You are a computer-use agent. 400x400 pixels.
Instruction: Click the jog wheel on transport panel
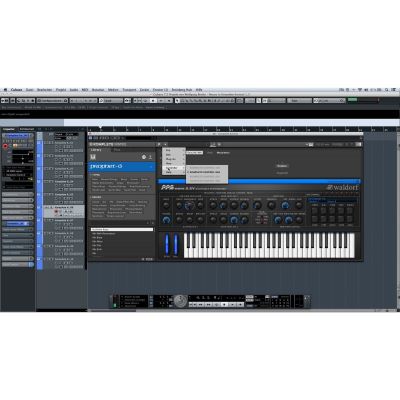pyautogui.click(x=180, y=301)
